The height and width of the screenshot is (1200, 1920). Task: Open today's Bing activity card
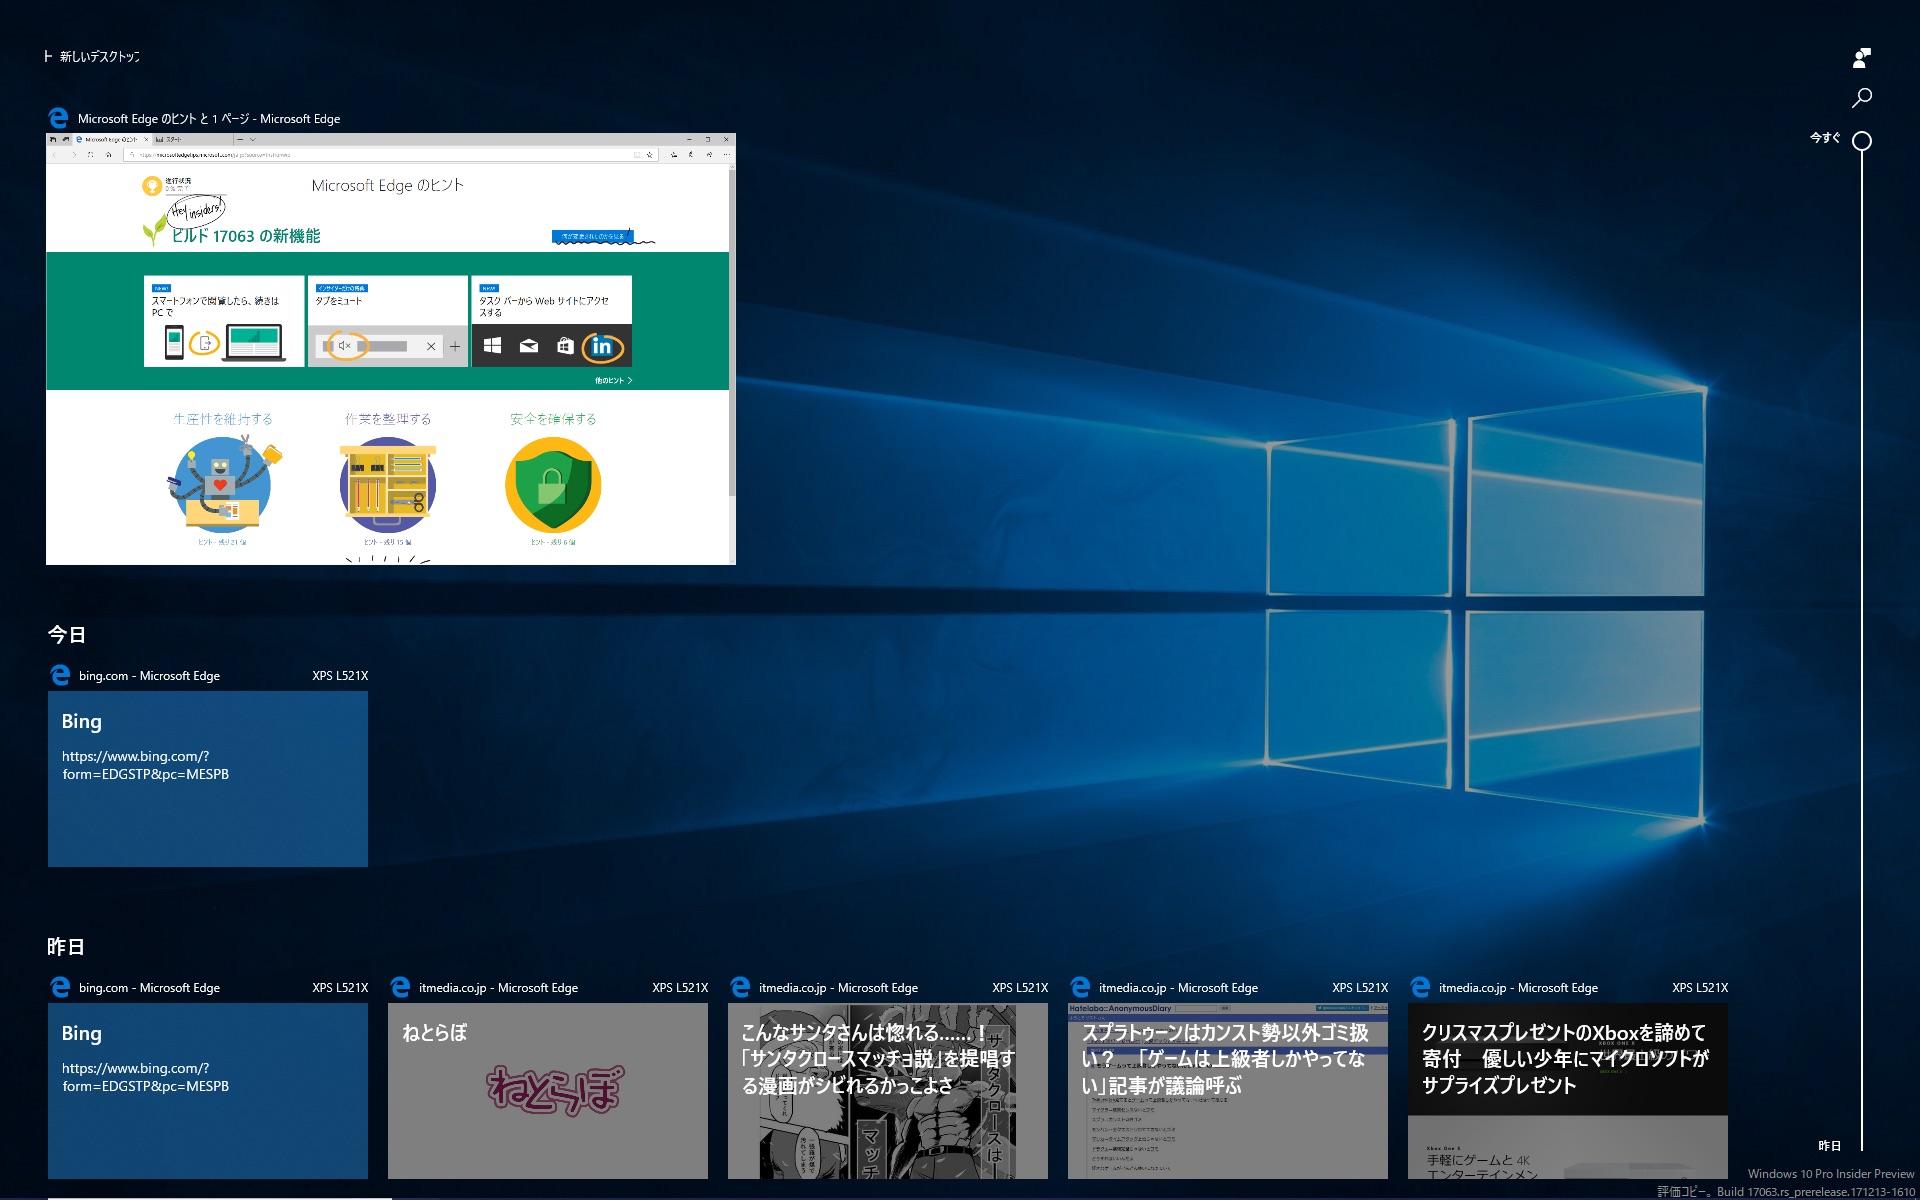(208, 779)
